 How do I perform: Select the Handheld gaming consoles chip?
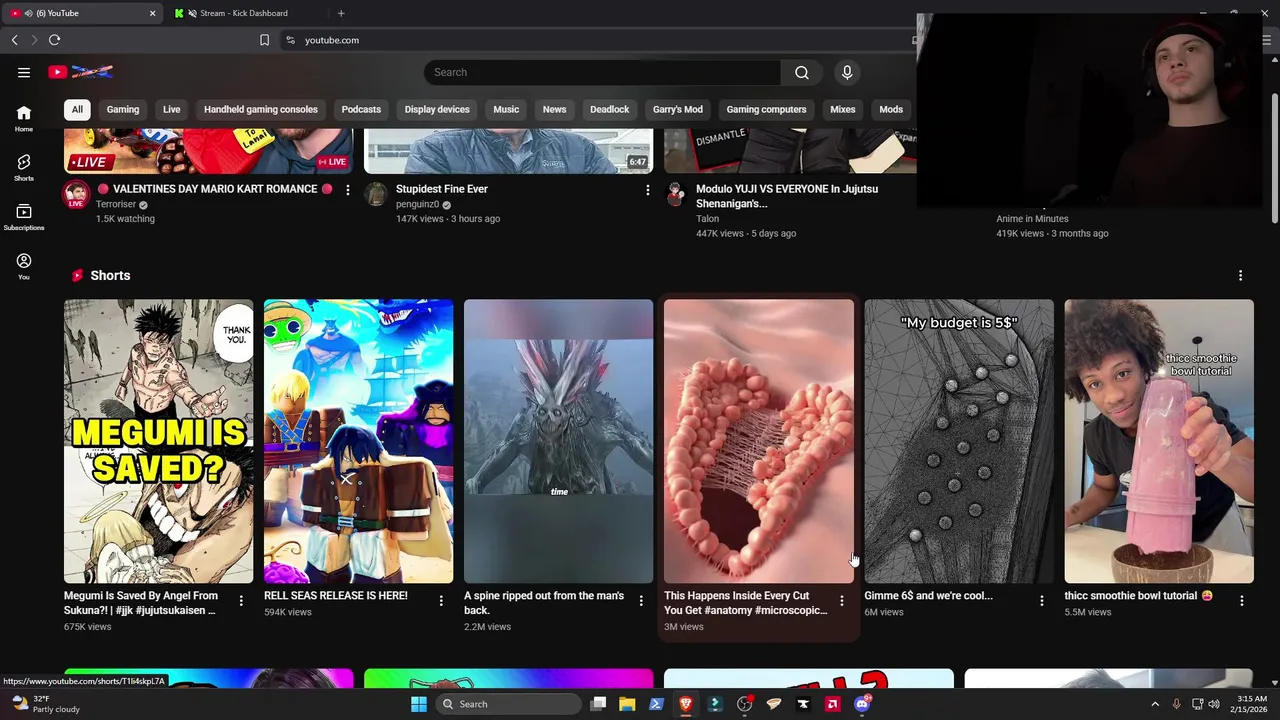pyautogui.click(x=261, y=109)
